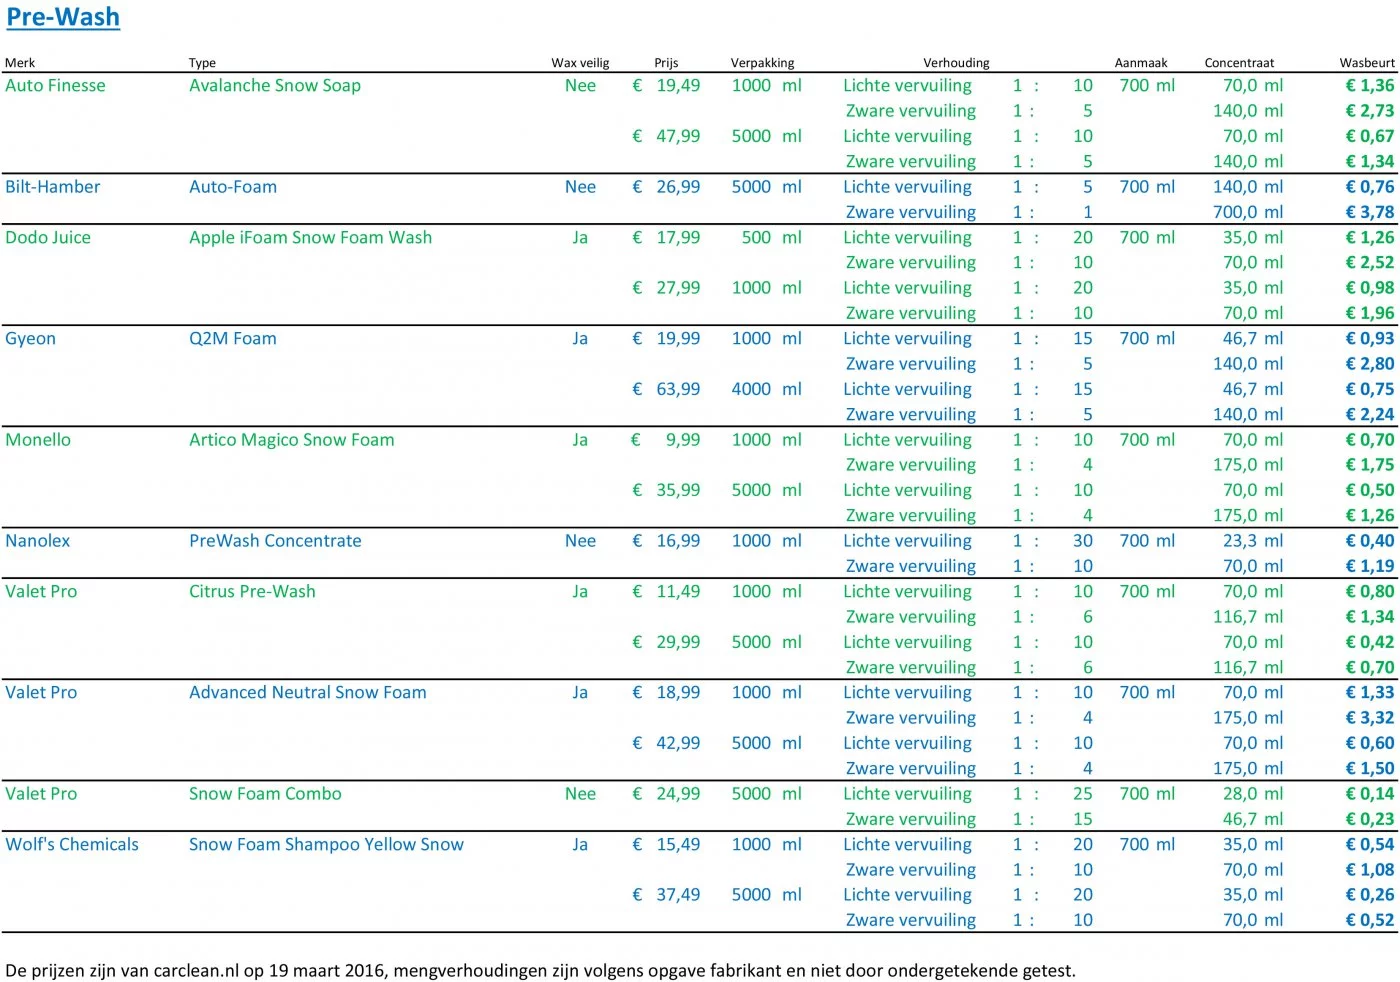Select the 37,49 price for Wolf's Chemicals
1400x982 pixels.
pyautogui.click(x=678, y=894)
